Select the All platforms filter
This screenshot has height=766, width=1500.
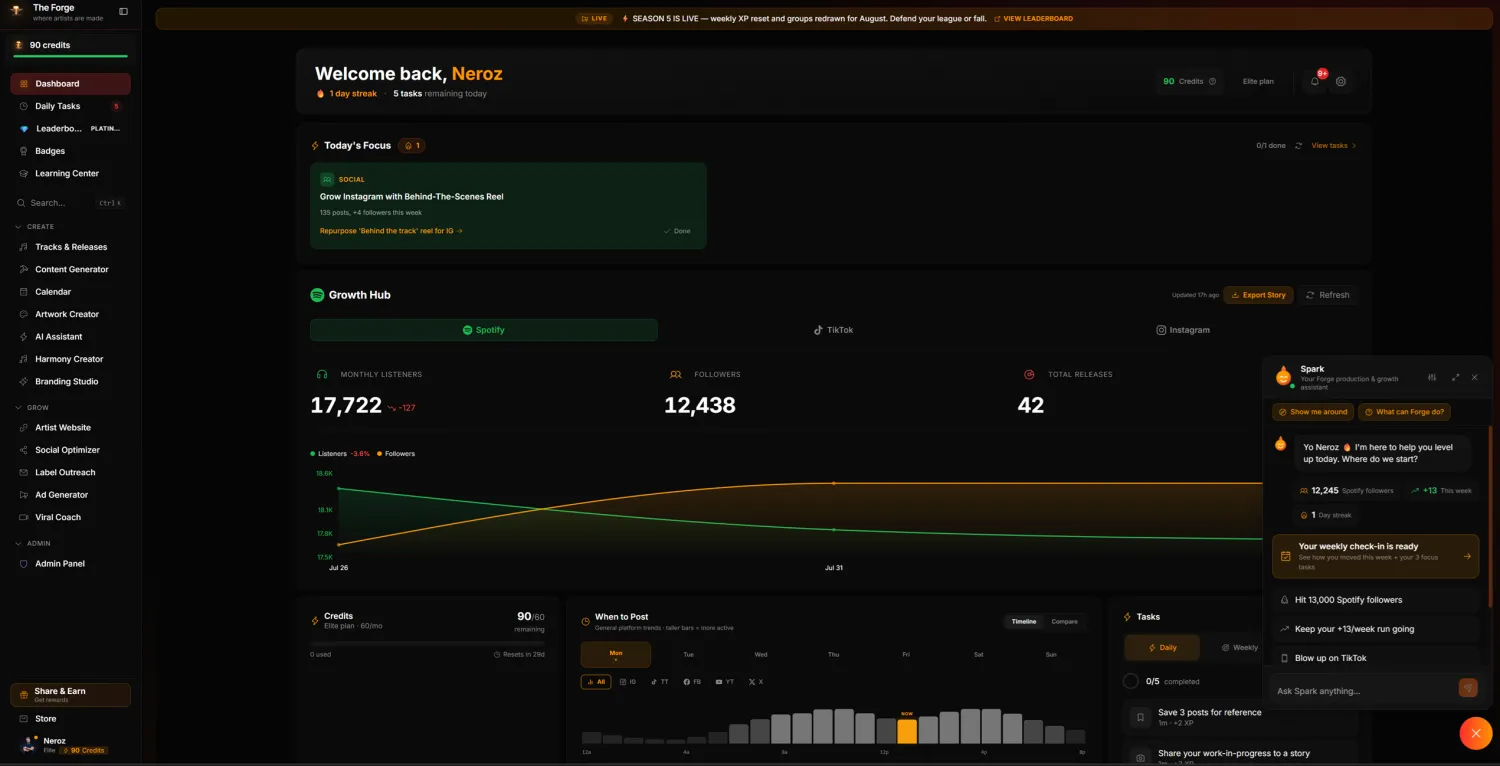[x=596, y=682]
